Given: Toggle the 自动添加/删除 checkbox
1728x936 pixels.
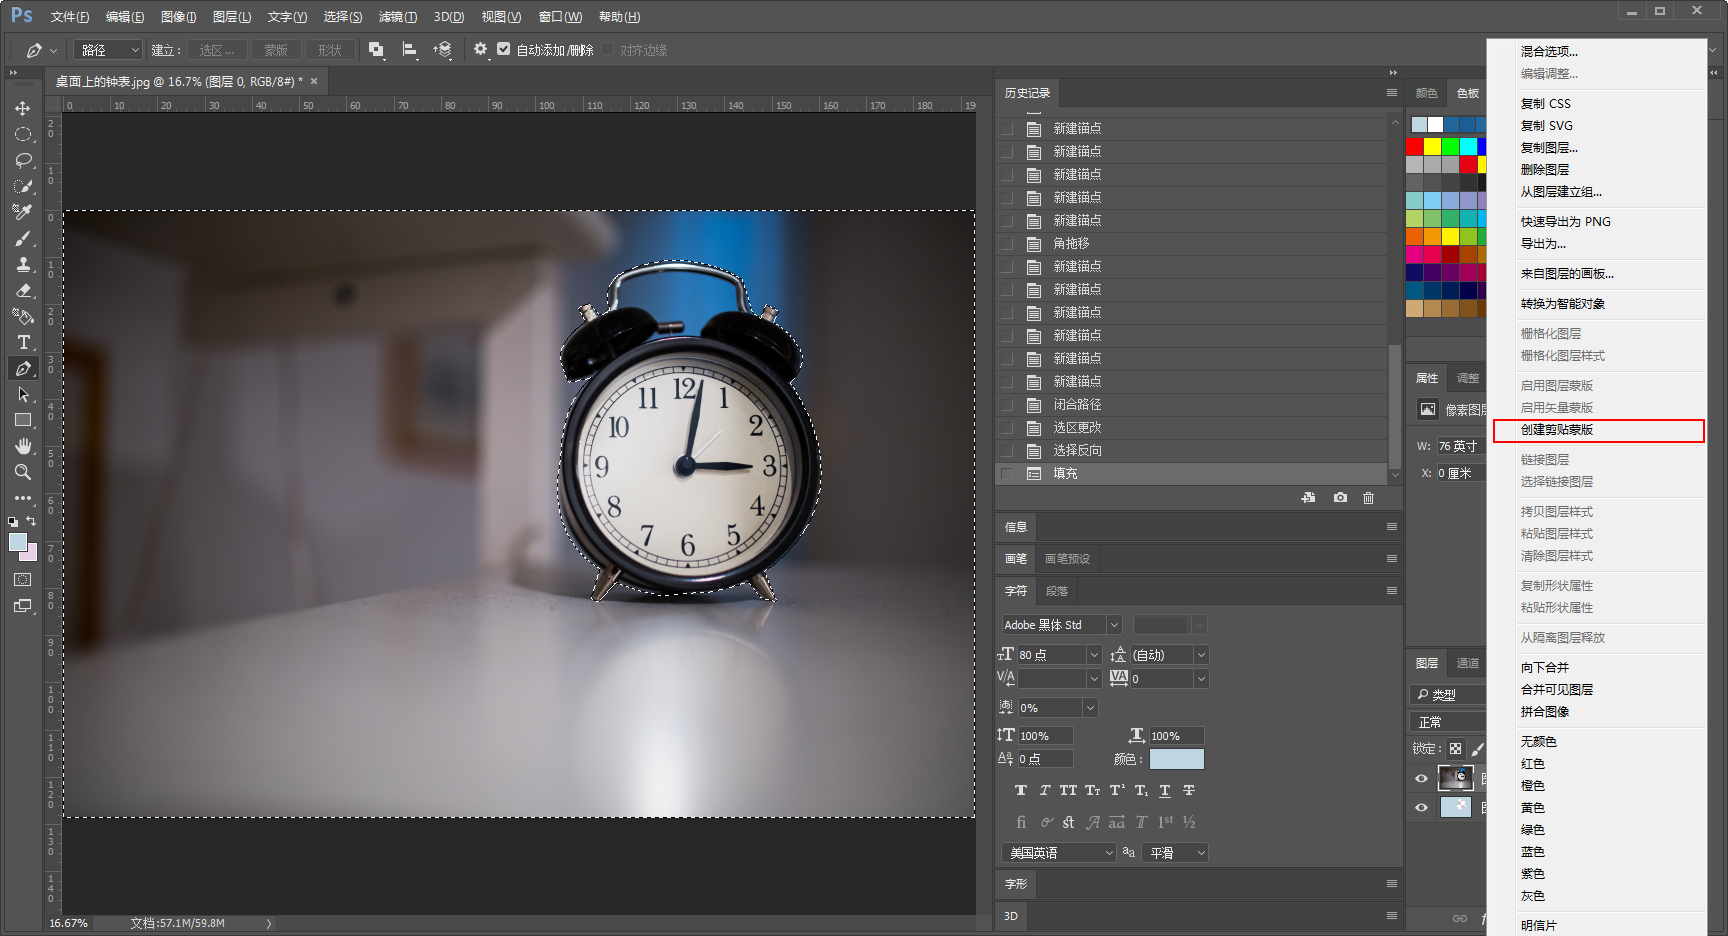Looking at the screenshot, I should [x=504, y=49].
